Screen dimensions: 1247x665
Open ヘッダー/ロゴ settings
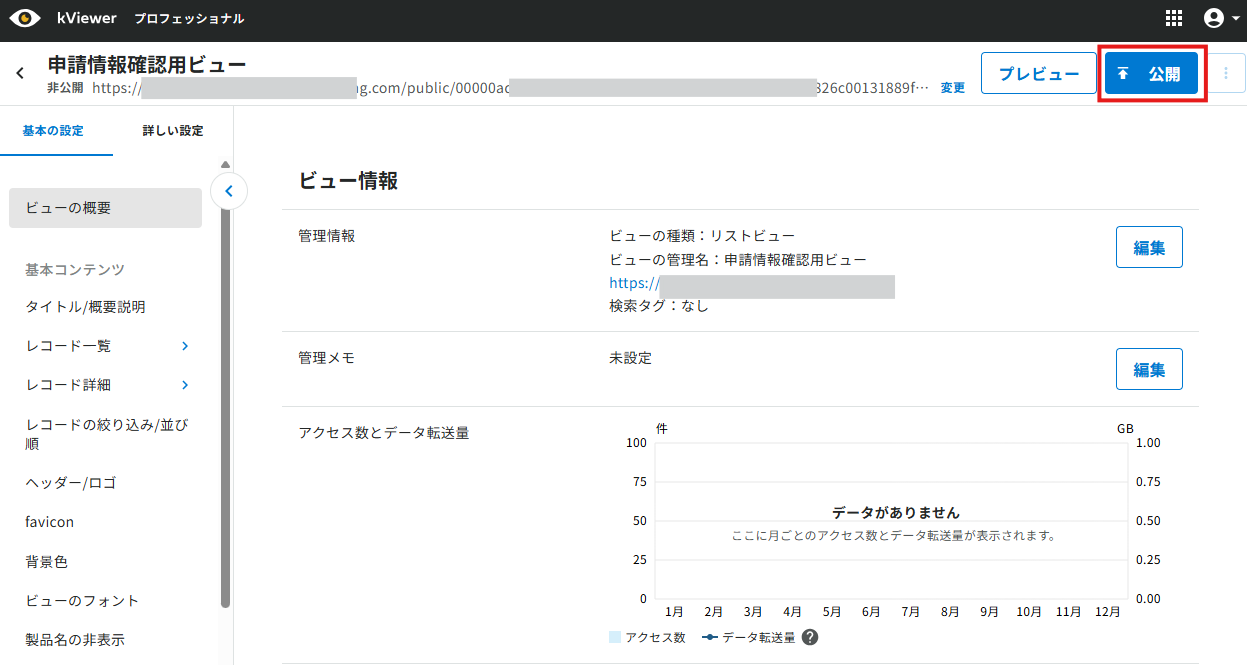click(71, 483)
